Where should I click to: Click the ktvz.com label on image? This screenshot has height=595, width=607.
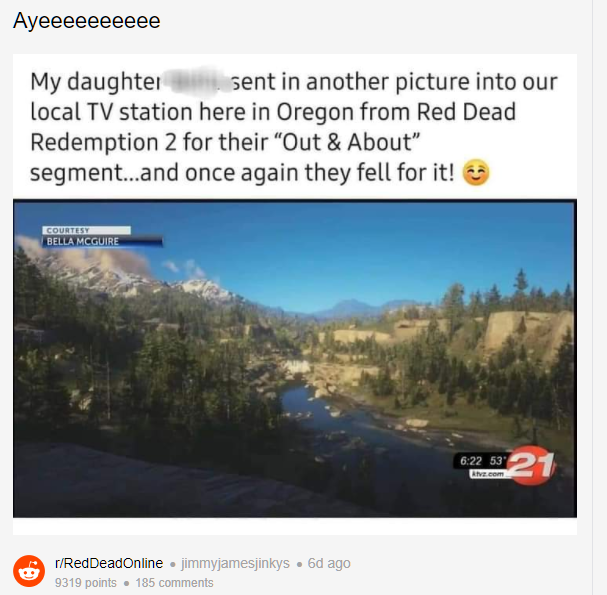[487, 474]
